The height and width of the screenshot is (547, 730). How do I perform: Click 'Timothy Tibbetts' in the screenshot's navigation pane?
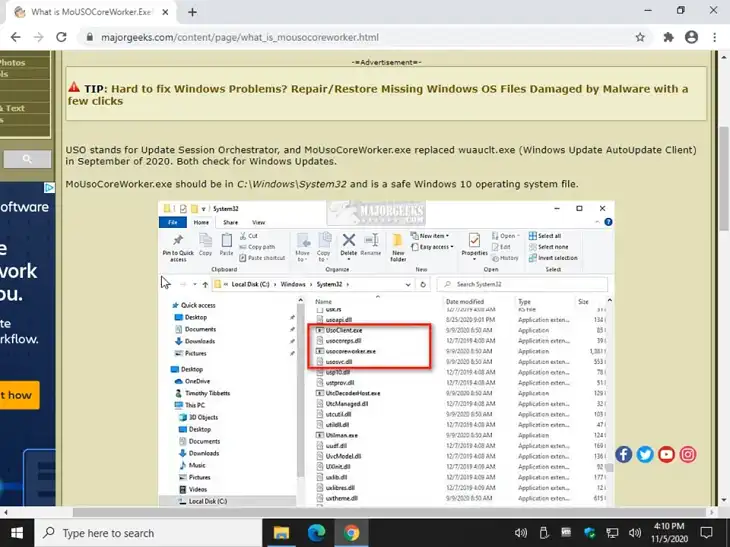207,393
